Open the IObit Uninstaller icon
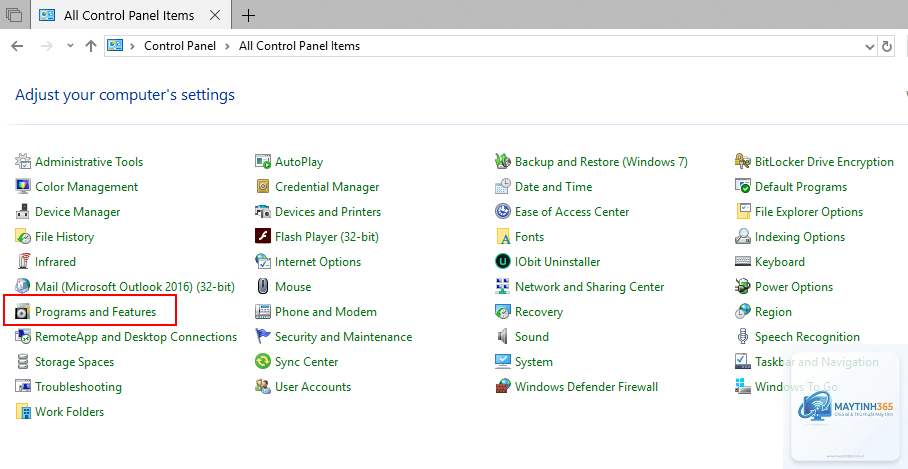This screenshot has width=908, height=469. point(503,261)
